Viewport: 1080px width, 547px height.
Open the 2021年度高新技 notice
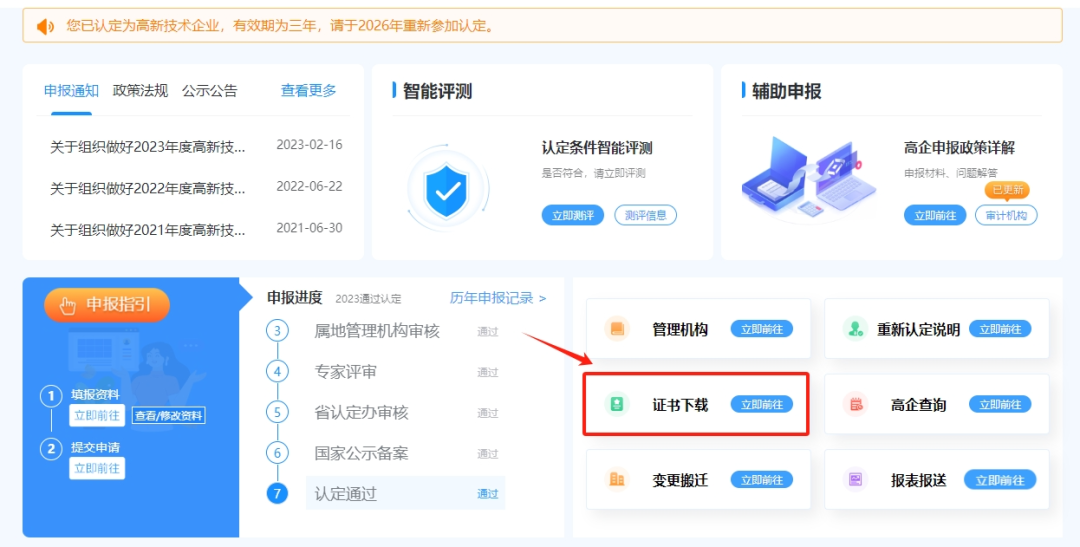click(x=147, y=229)
